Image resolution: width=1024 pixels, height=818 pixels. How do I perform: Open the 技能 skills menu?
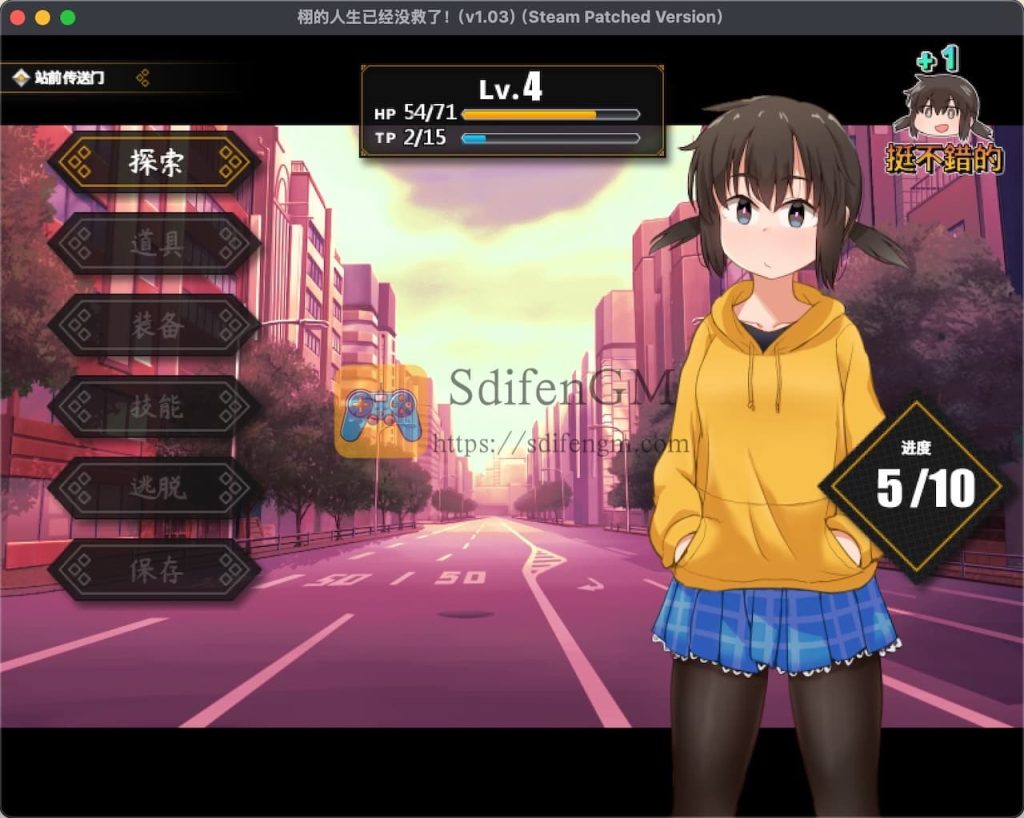coord(154,407)
